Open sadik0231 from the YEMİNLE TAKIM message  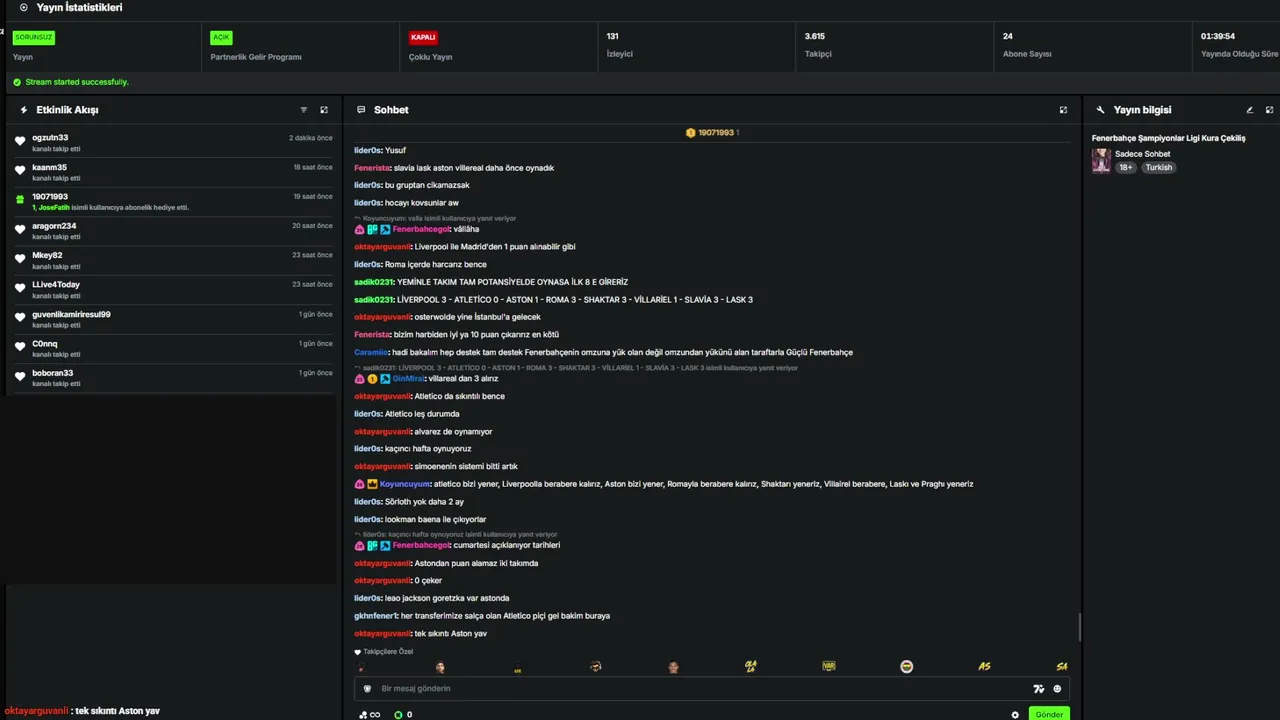(x=374, y=282)
